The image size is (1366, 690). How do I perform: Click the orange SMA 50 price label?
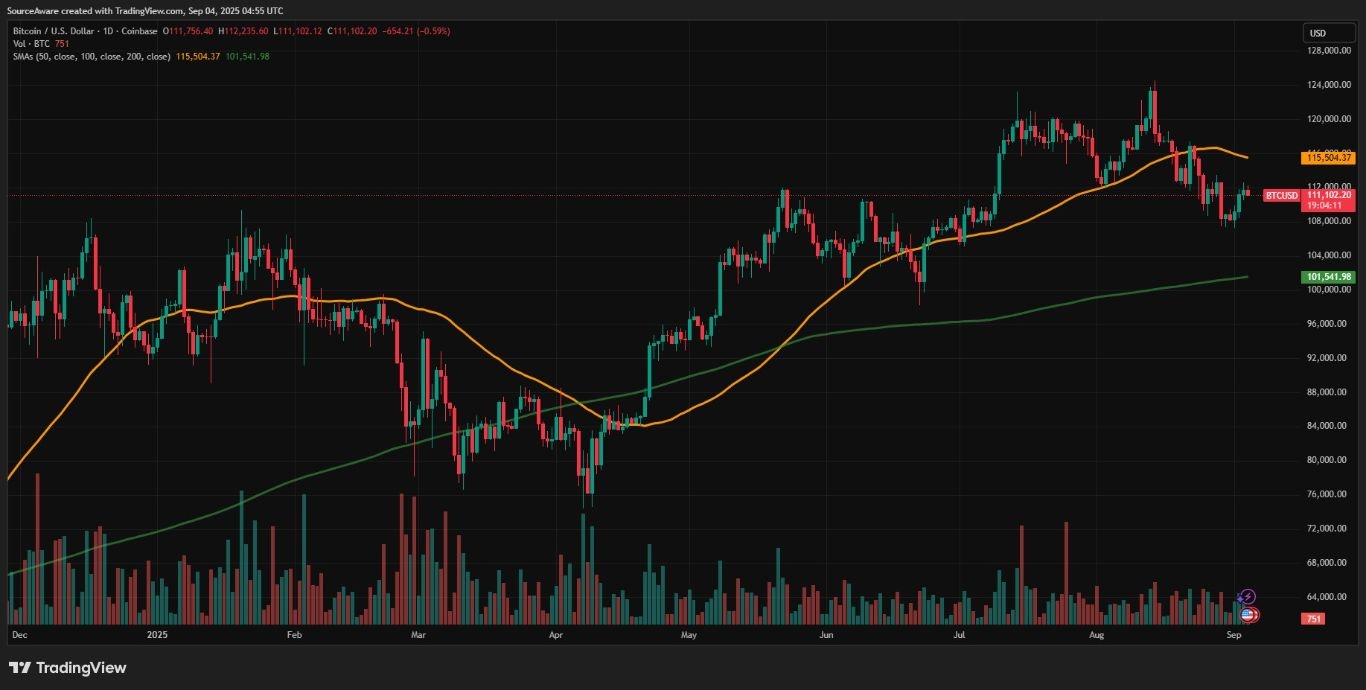click(1330, 157)
